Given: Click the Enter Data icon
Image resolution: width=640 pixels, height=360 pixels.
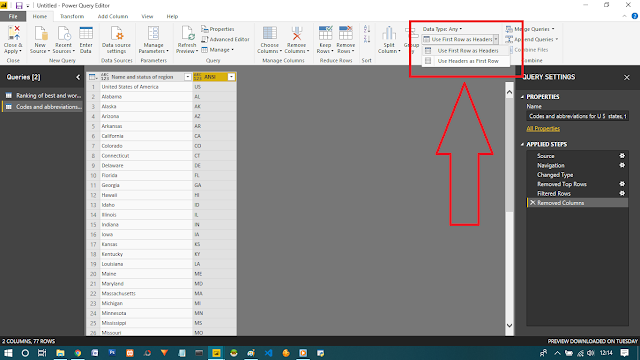Looking at the screenshot, I should [86, 33].
